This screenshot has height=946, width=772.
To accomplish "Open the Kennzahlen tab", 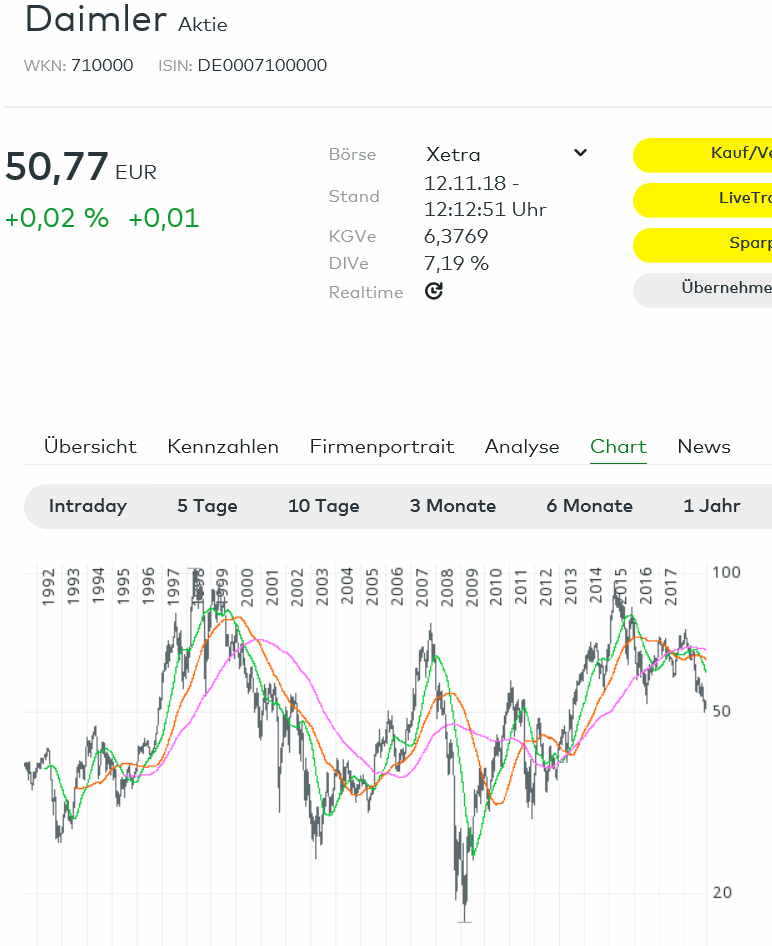I will pyautogui.click(x=223, y=447).
